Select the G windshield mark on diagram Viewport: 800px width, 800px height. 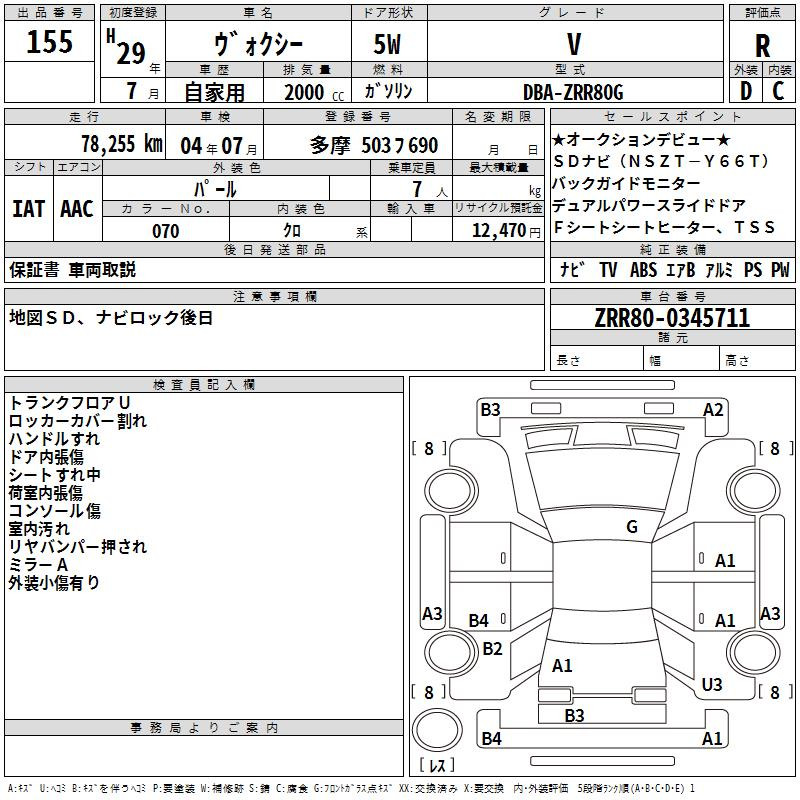(x=632, y=527)
